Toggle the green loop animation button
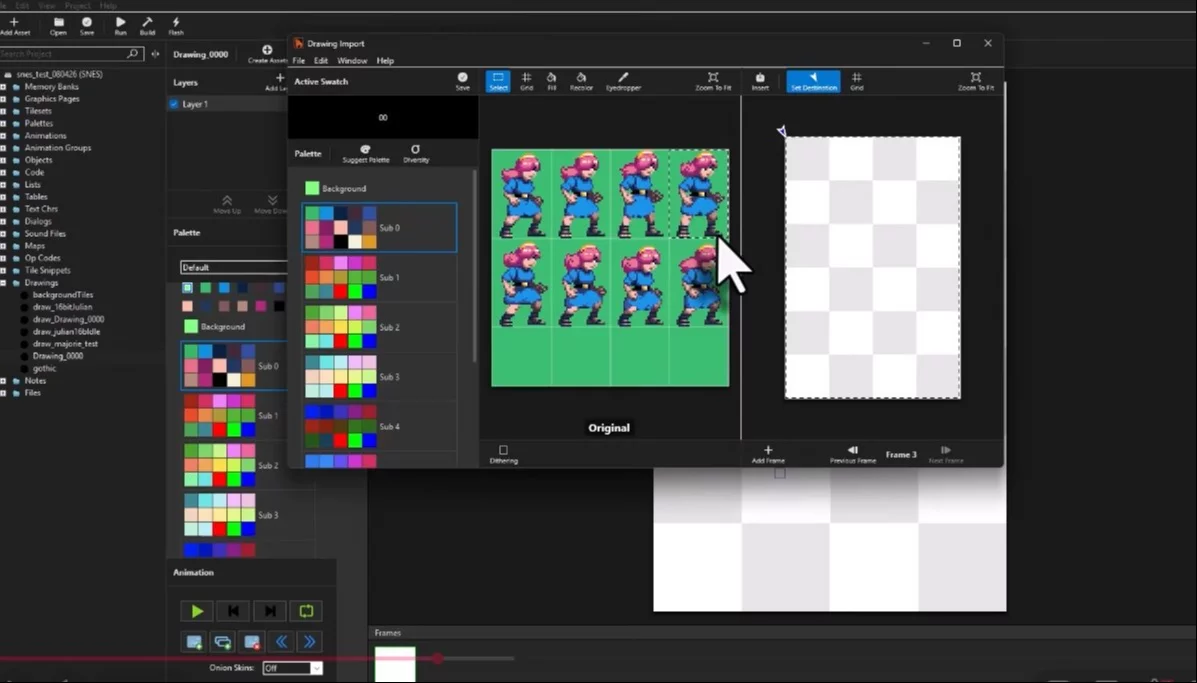This screenshot has width=1197, height=683. [x=306, y=611]
